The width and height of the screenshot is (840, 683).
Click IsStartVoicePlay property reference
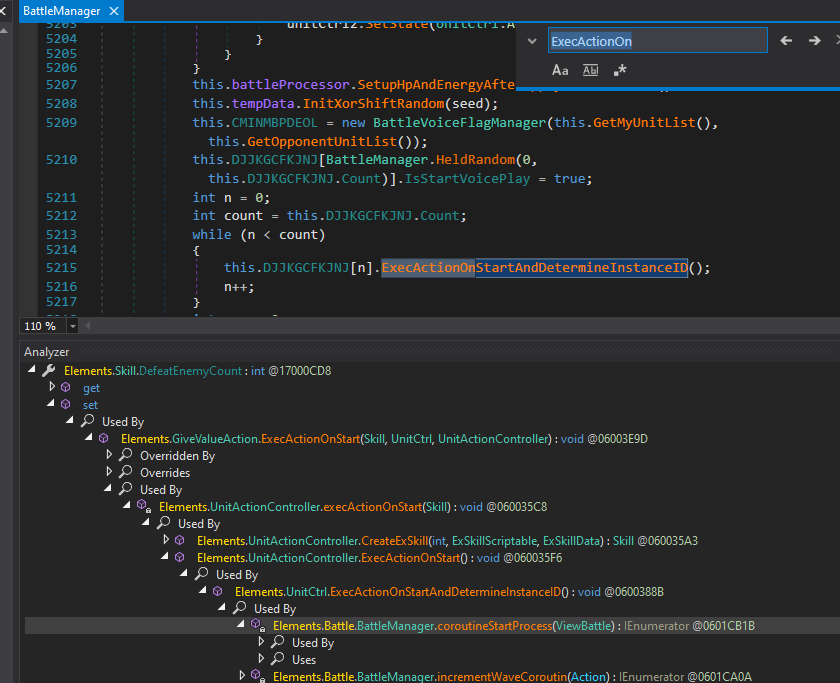[467, 178]
